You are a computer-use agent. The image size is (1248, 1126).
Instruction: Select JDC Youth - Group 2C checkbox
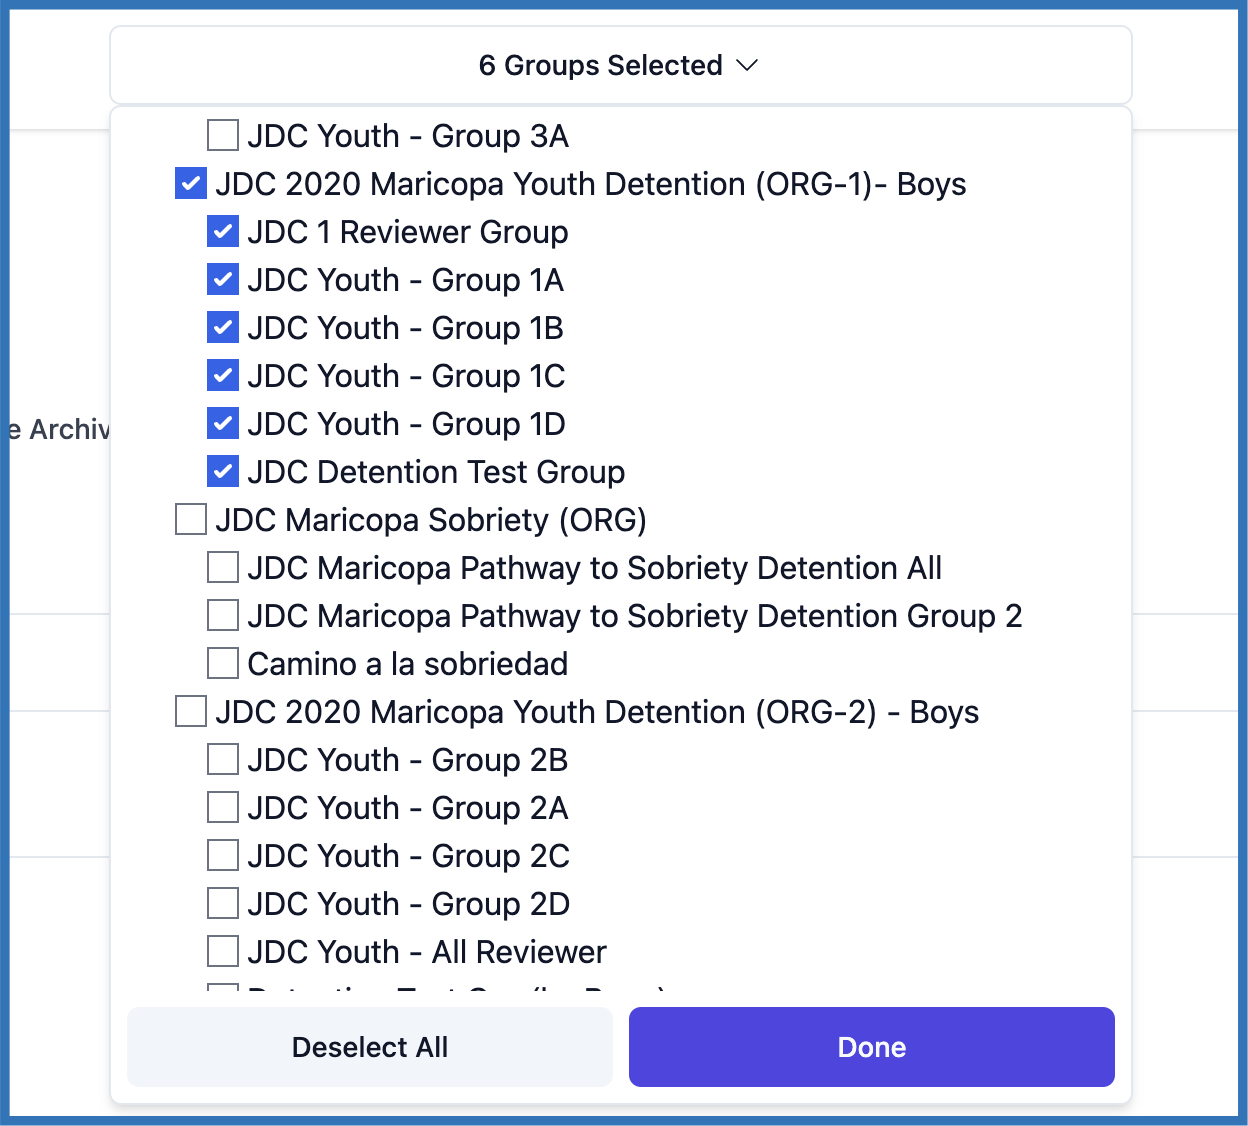pyautogui.click(x=223, y=855)
